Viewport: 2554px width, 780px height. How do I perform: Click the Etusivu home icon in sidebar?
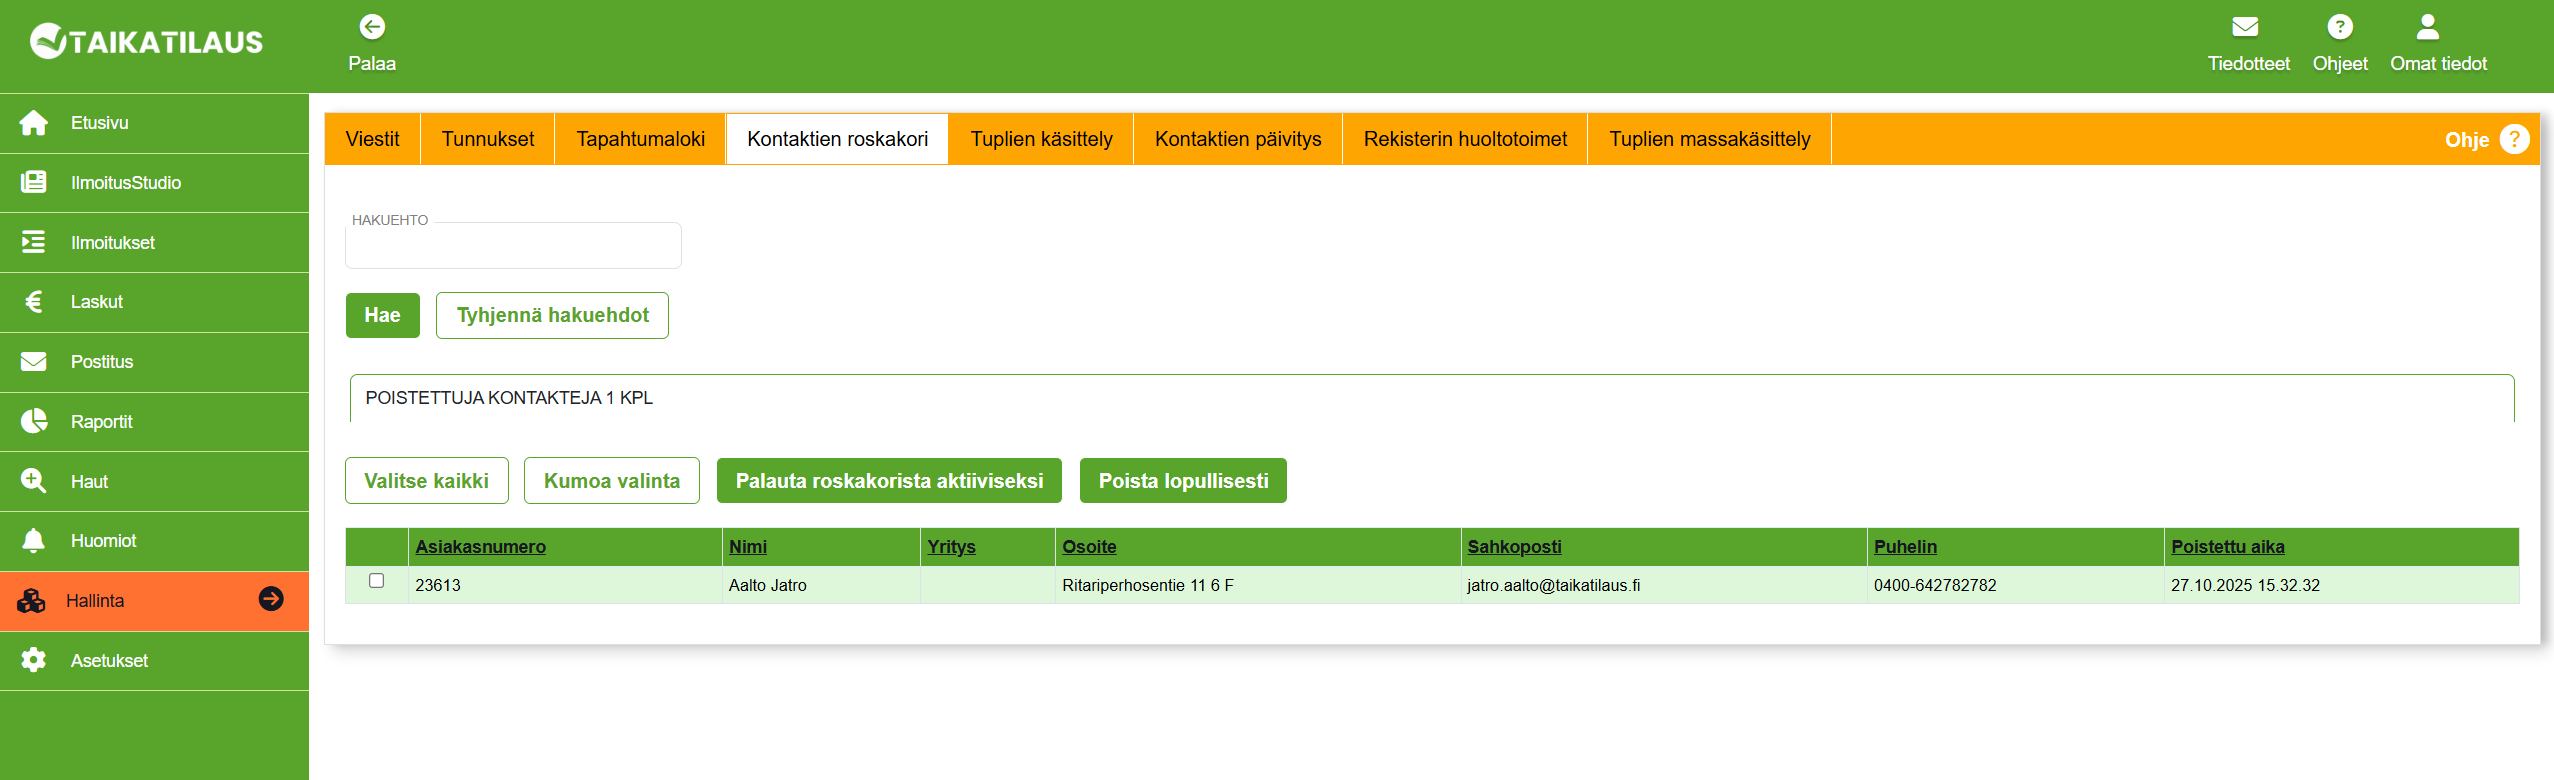[34, 123]
